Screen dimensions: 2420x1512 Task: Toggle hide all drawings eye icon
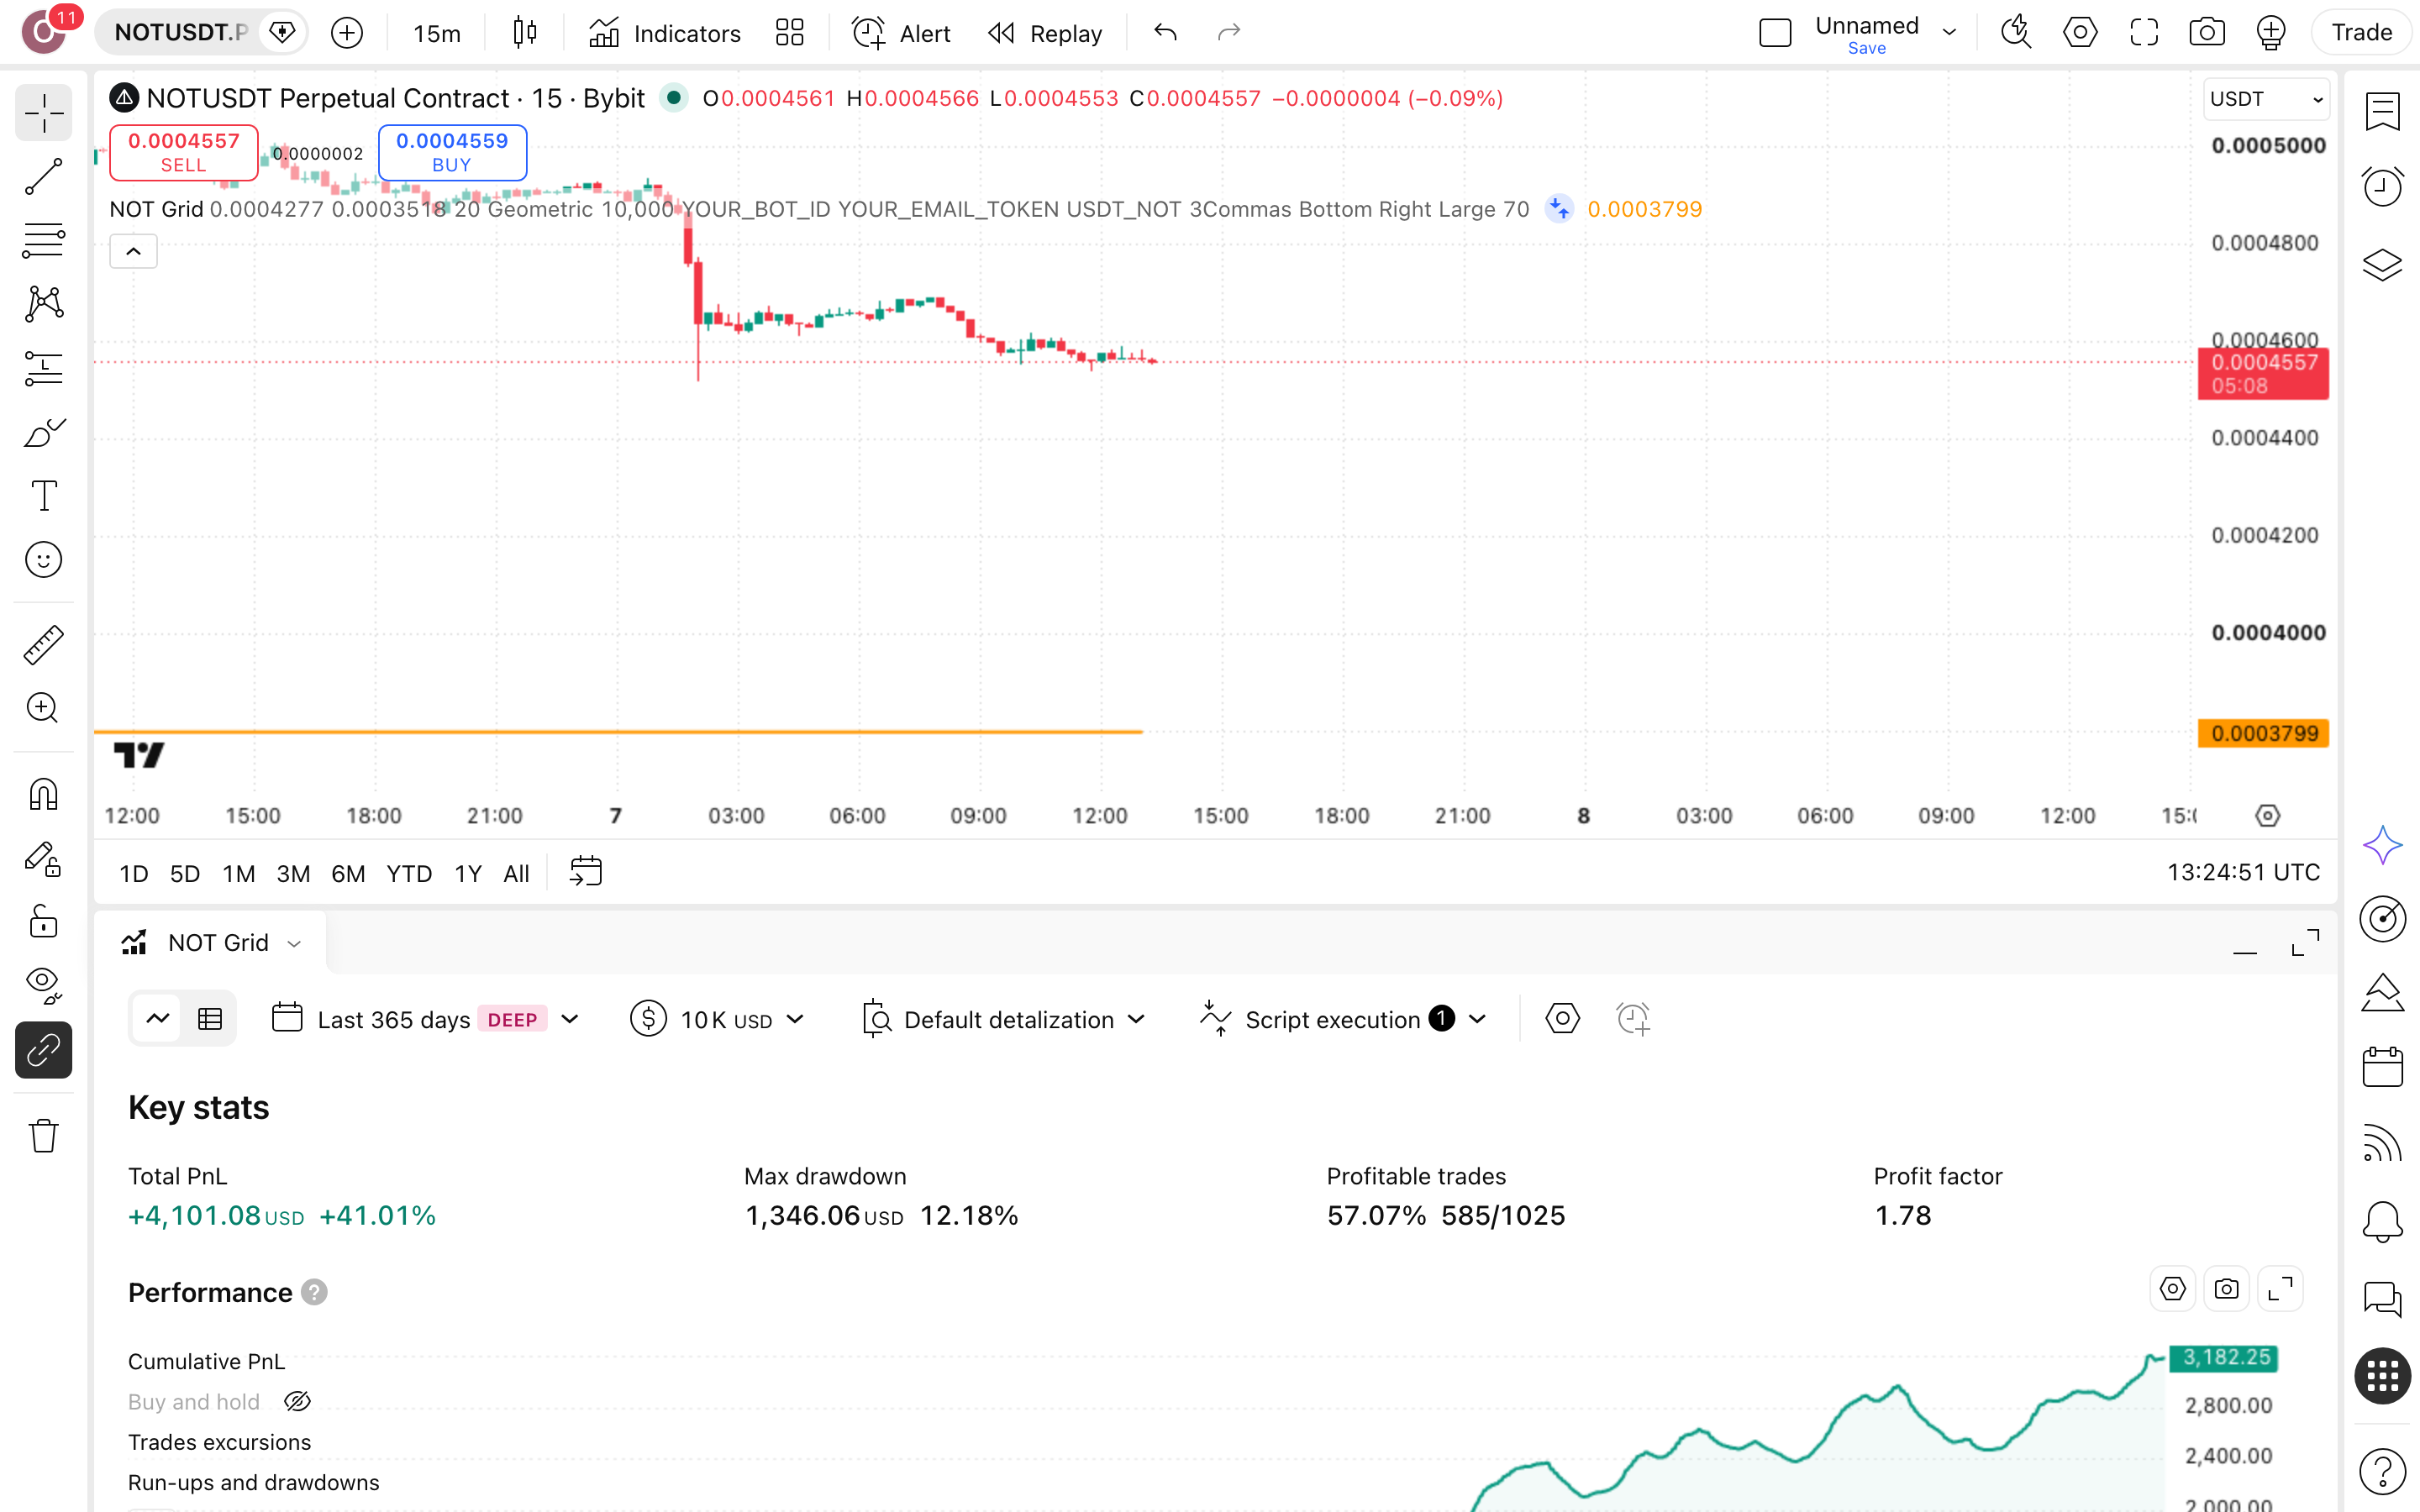pos(43,986)
